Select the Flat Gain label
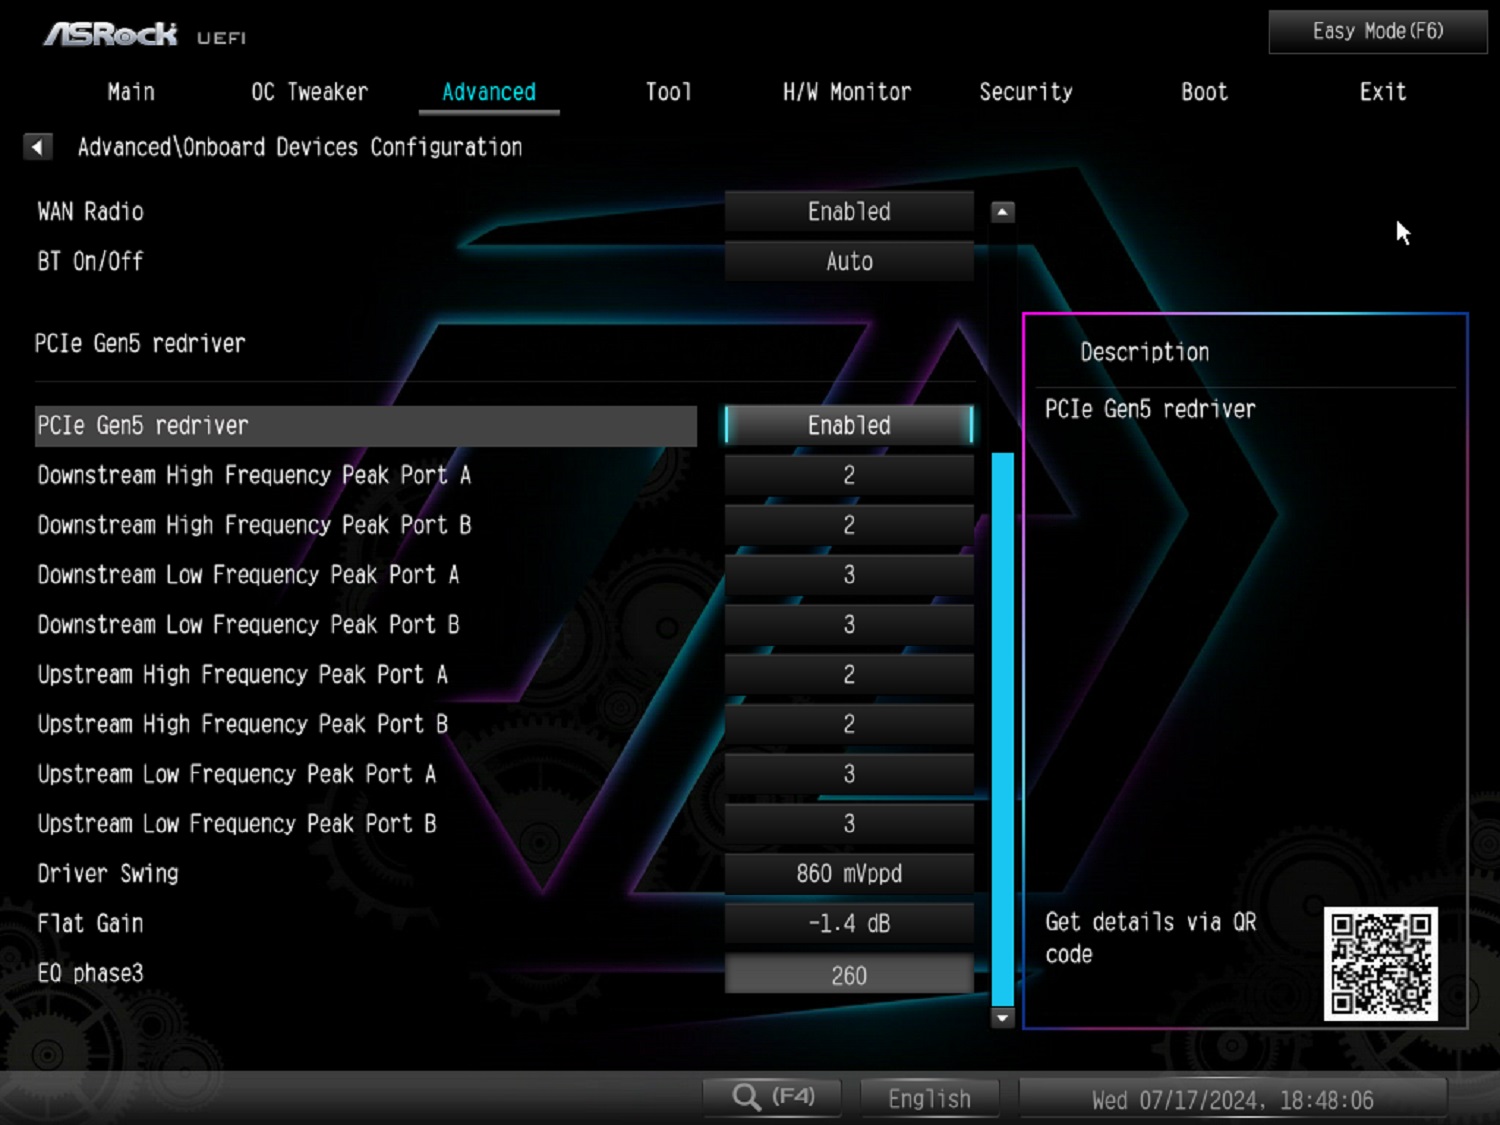1500x1125 pixels. (91, 924)
